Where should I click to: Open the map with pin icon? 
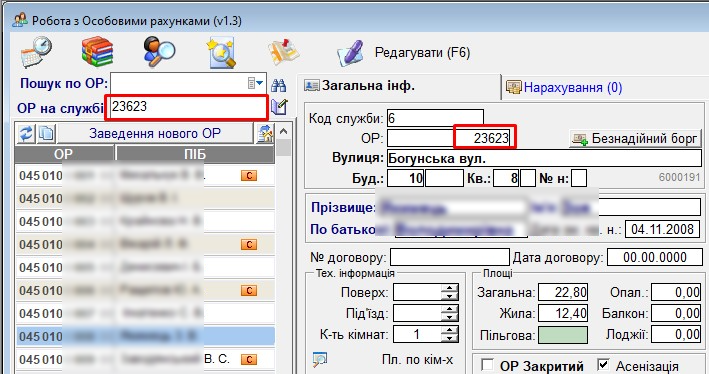click(284, 52)
